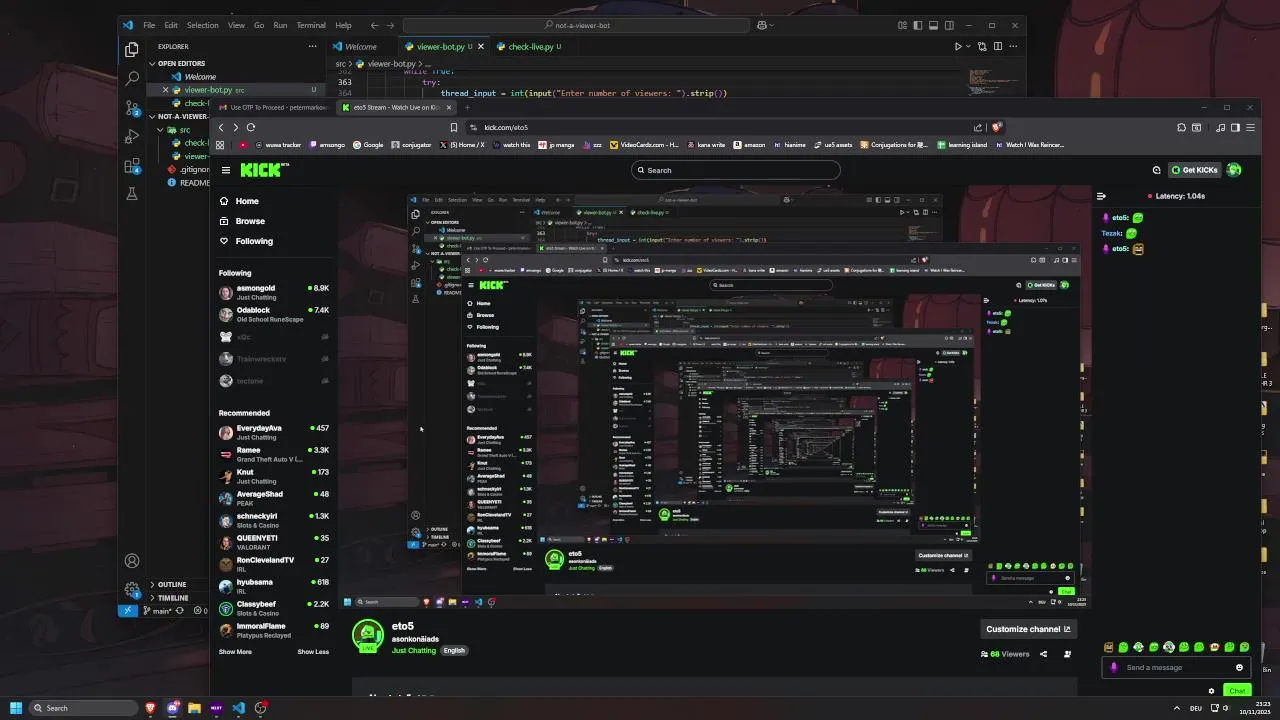Open Extensions view in VS Code
Viewport: 1280px width, 720px height.
132,165
